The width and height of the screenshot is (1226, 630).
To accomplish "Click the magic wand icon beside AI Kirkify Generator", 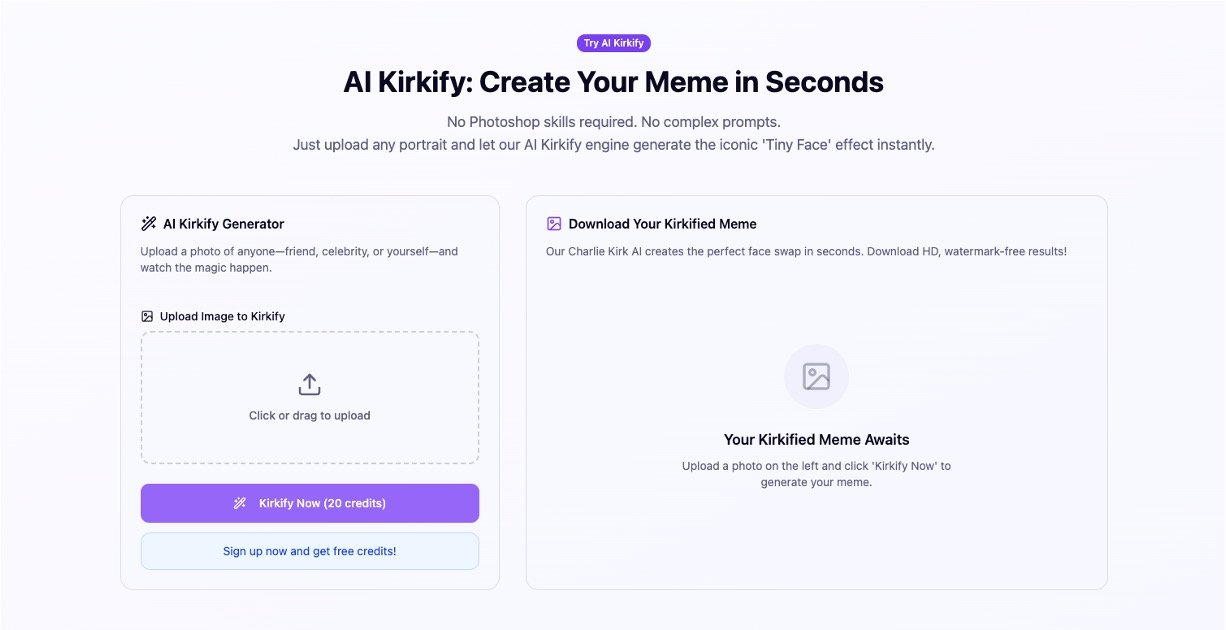I will point(149,224).
